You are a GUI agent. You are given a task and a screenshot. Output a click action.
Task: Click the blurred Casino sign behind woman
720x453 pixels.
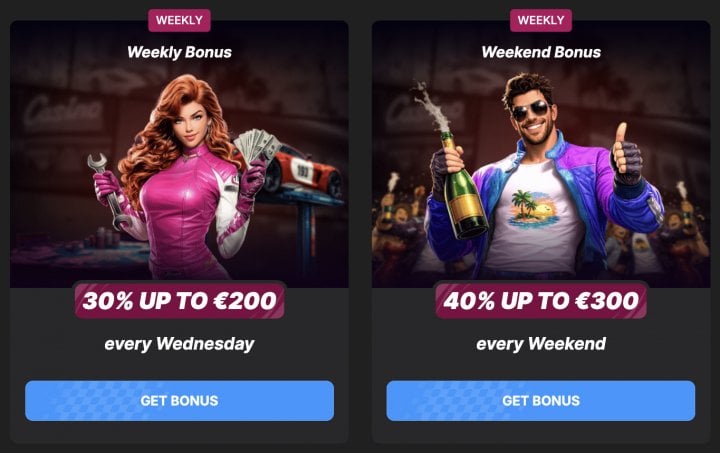pos(62,112)
